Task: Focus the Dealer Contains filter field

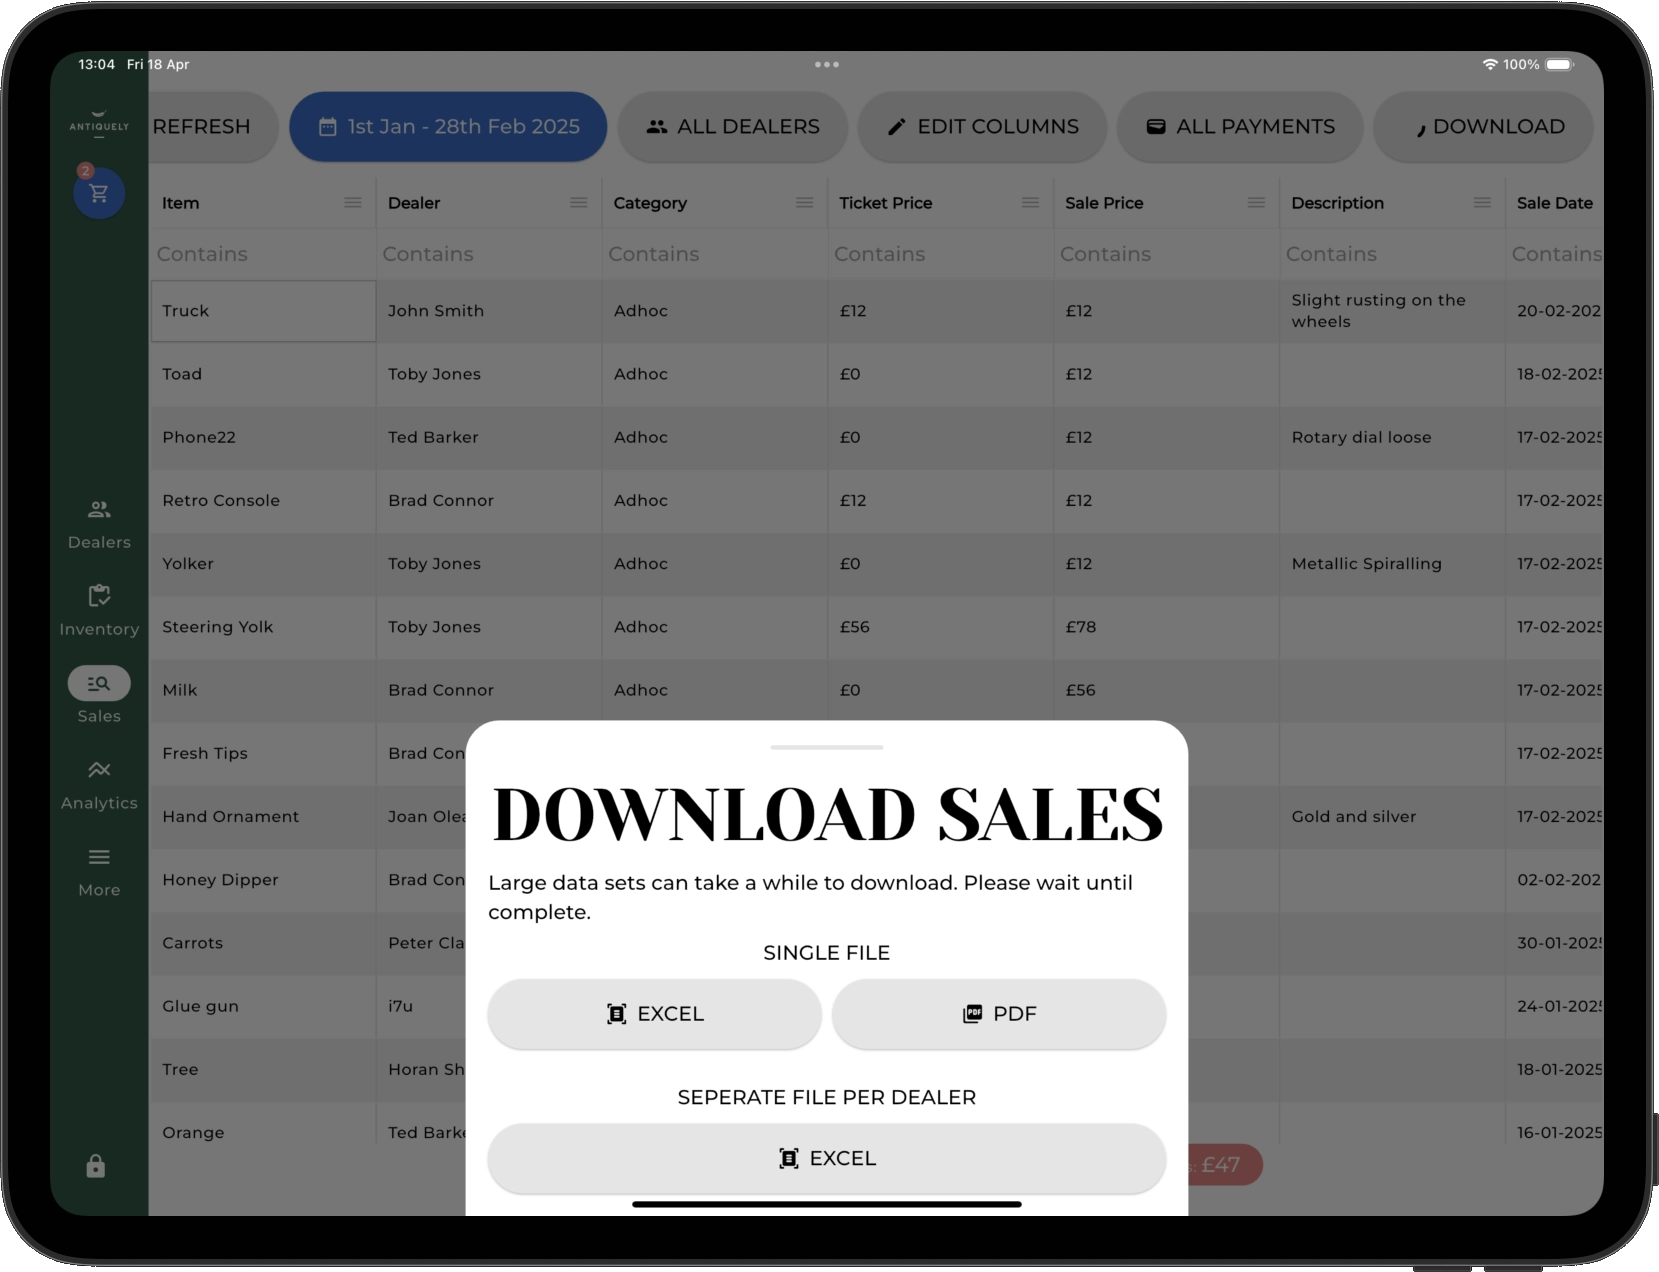Action: coord(489,254)
